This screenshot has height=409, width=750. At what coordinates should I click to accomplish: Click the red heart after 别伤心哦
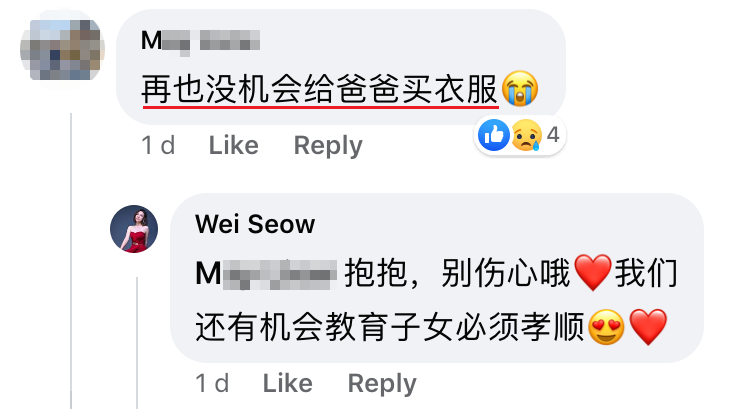coord(593,273)
